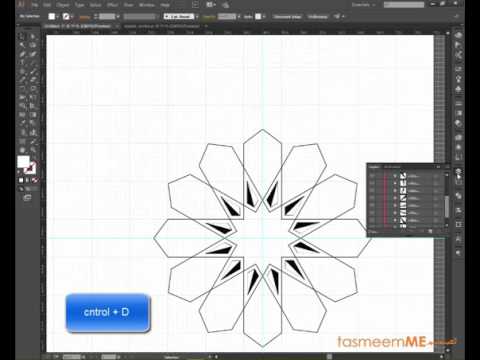Select the Zoom tool

click(33, 150)
